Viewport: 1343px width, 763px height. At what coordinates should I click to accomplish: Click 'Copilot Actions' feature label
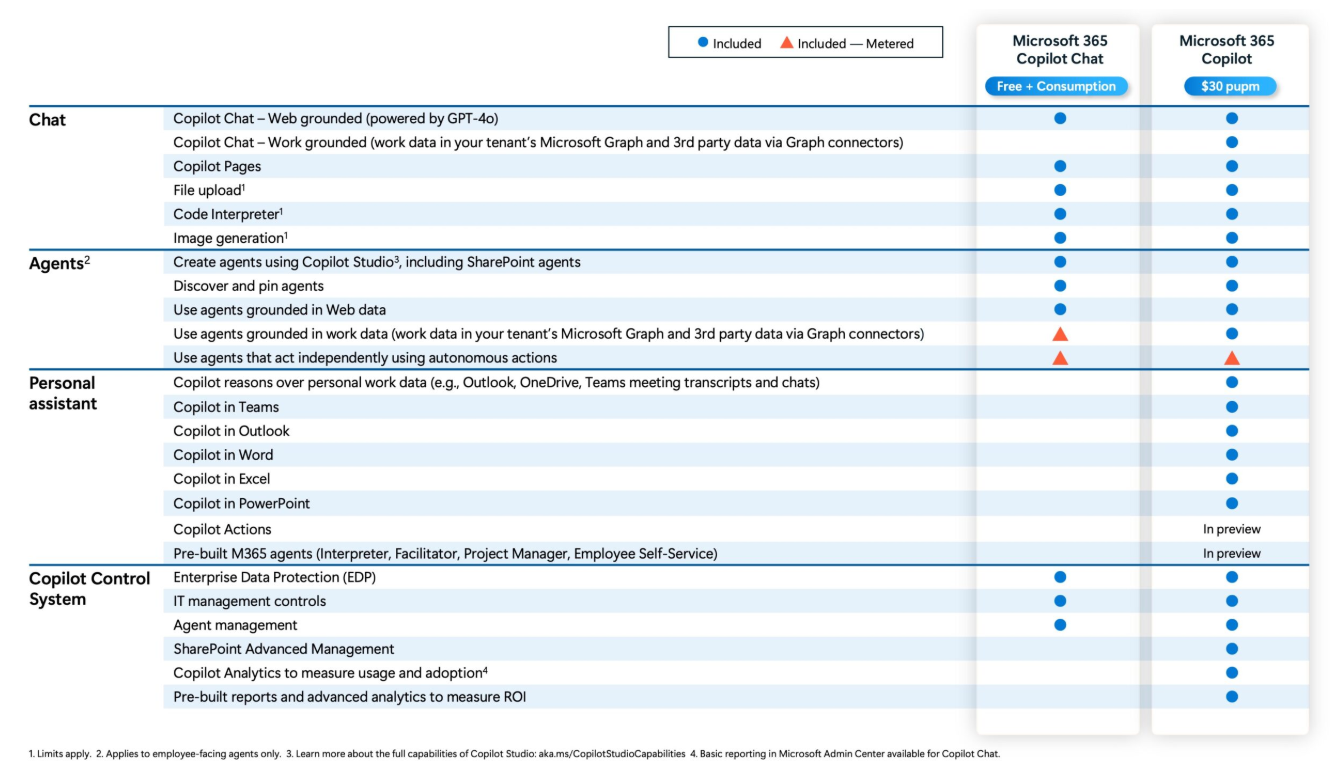tap(222, 529)
